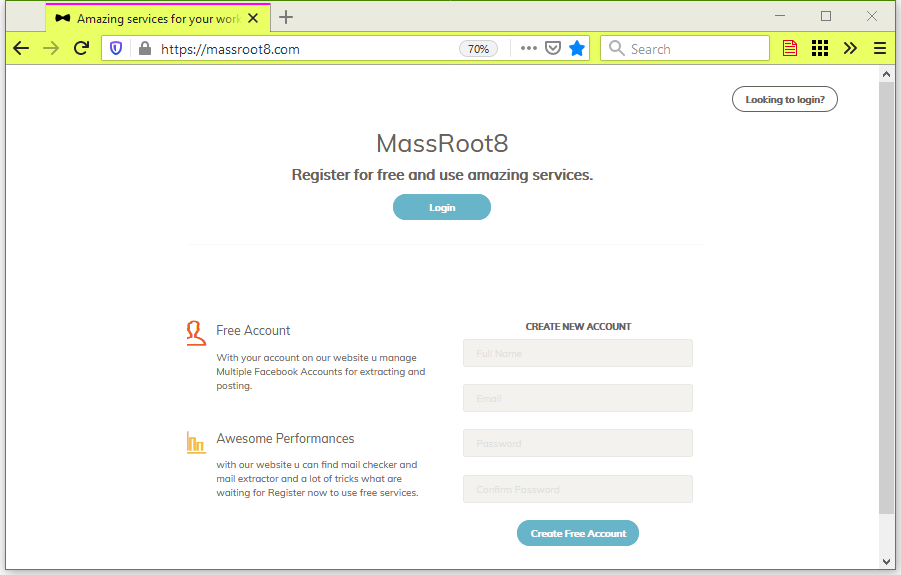Close the Amazing services tab
The height and width of the screenshot is (575, 901).
coord(253,18)
